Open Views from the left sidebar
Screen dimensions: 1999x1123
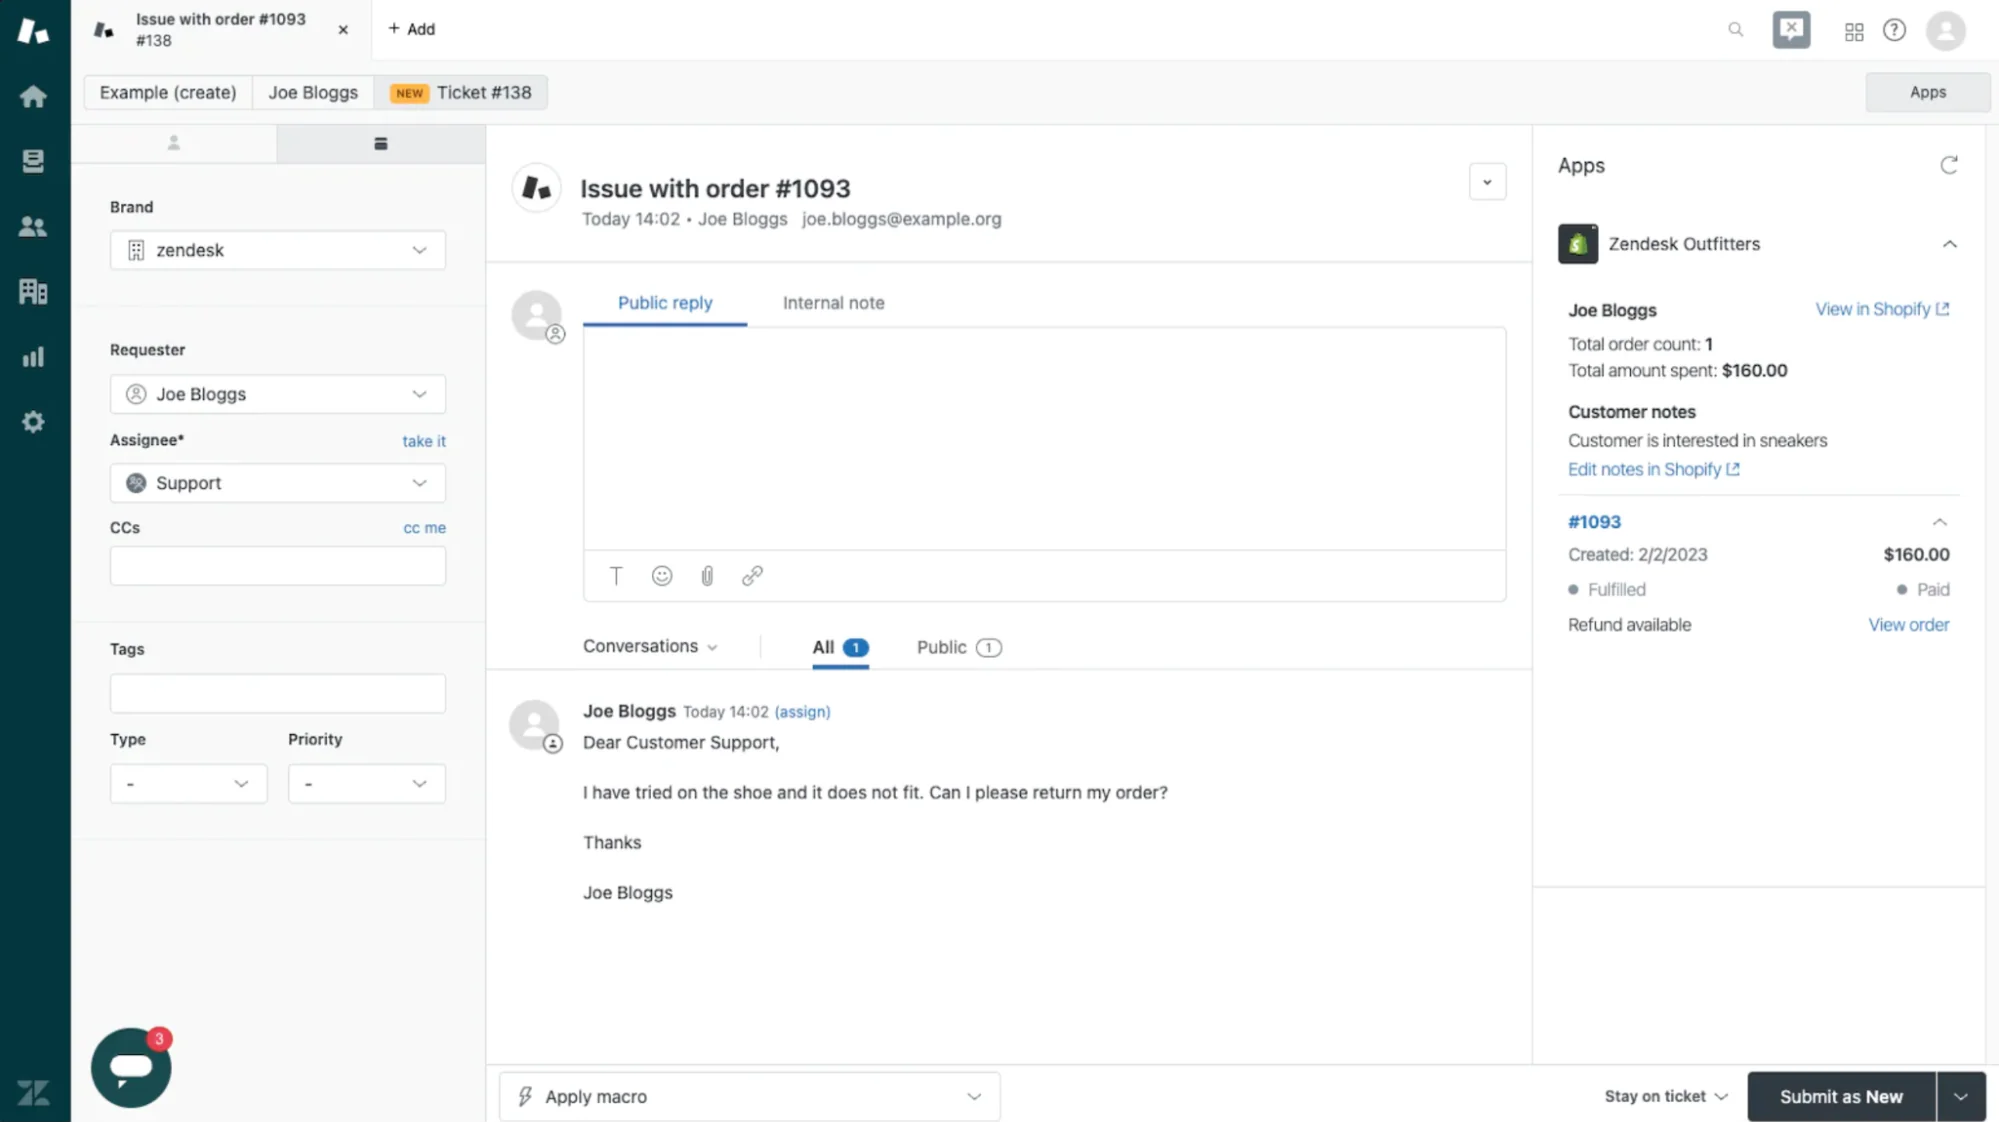(33, 161)
